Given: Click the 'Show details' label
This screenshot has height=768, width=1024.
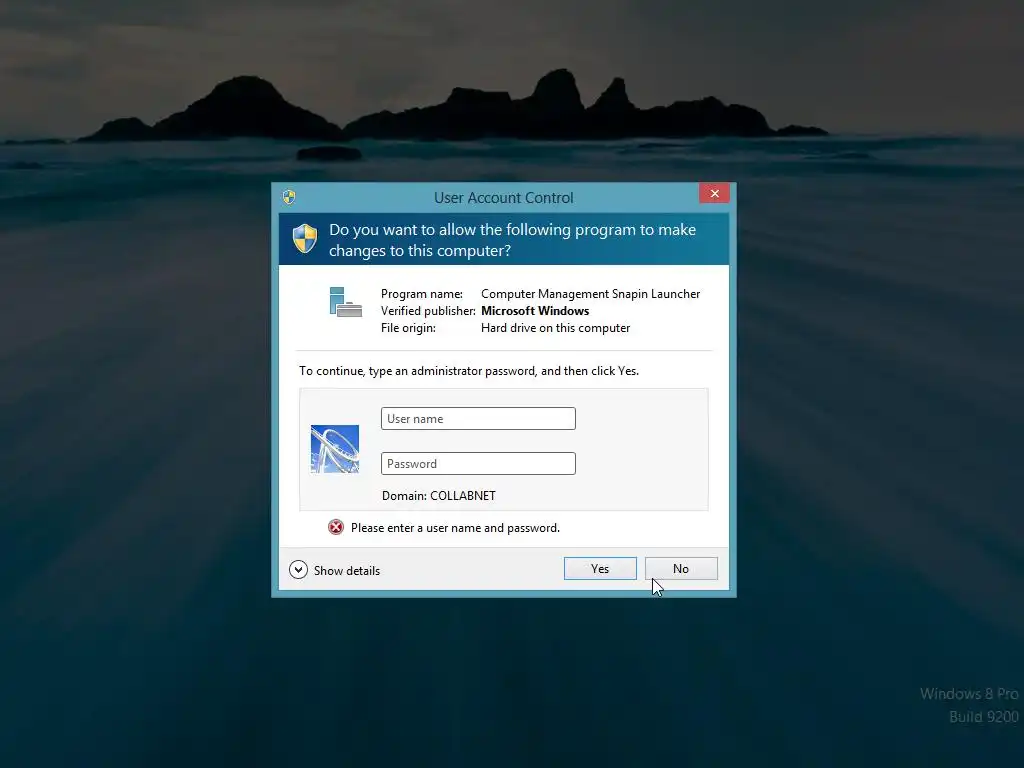Looking at the screenshot, I should coord(347,571).
